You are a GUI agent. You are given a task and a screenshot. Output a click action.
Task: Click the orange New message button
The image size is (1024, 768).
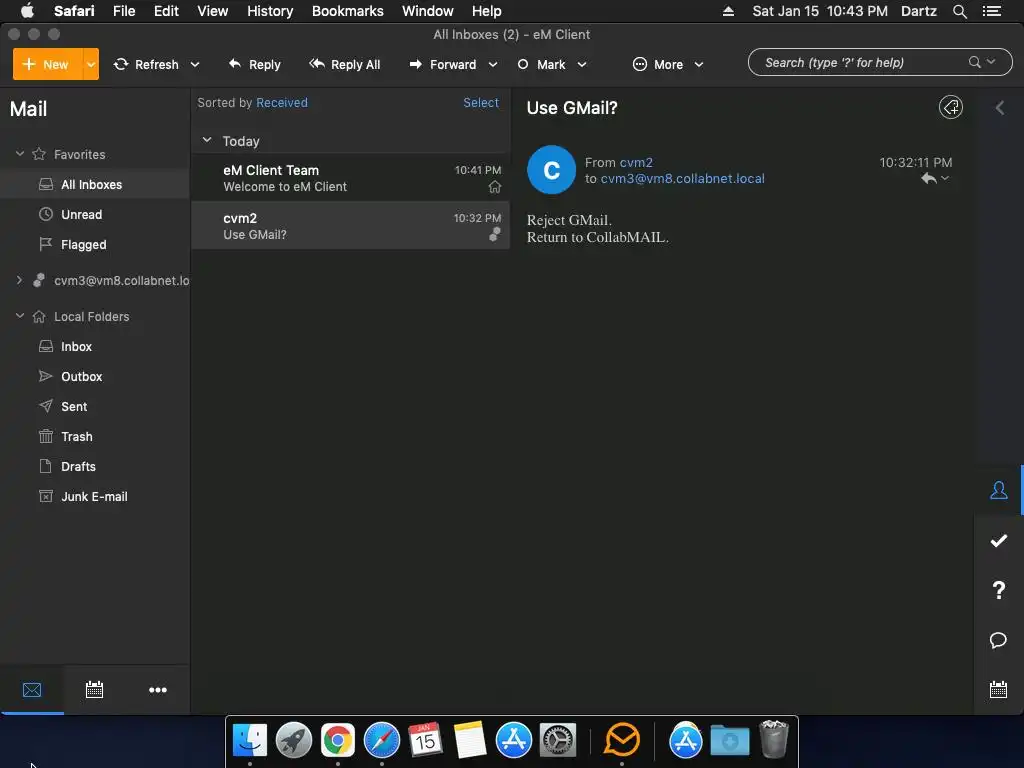point(48,64)
